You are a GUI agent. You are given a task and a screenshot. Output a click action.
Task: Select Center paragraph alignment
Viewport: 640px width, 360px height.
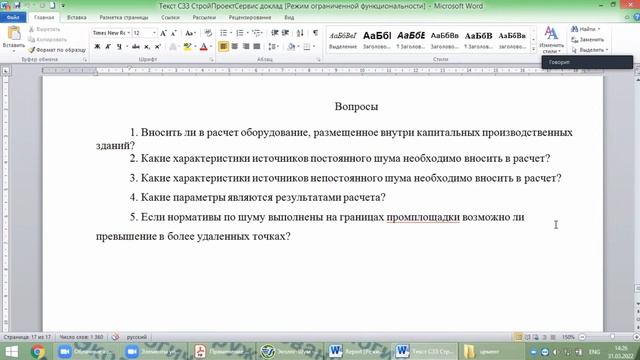(234, 47)
